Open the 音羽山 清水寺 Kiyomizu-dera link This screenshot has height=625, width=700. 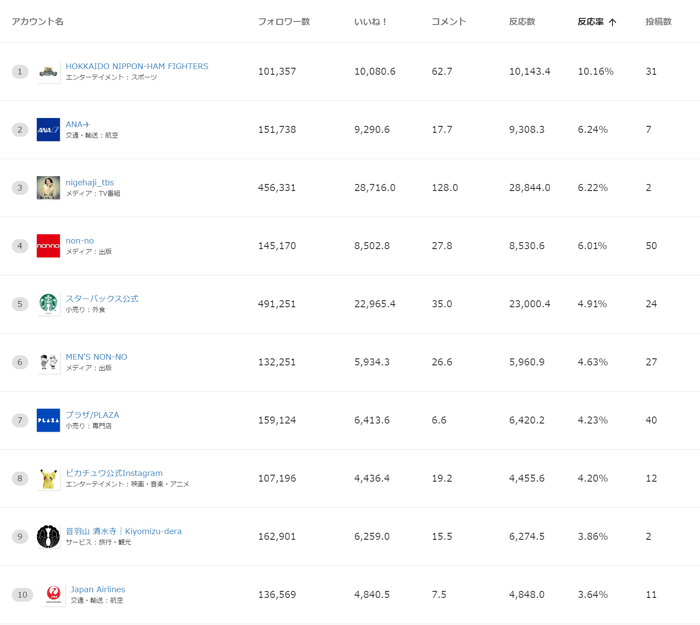[124, 531]
